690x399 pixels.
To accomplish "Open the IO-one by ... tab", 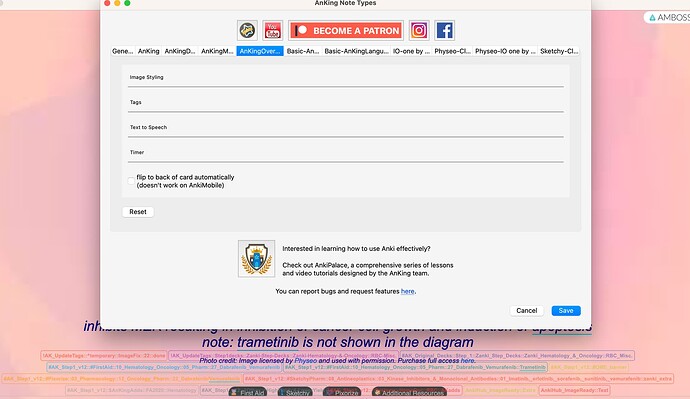I will click(411, 51).
